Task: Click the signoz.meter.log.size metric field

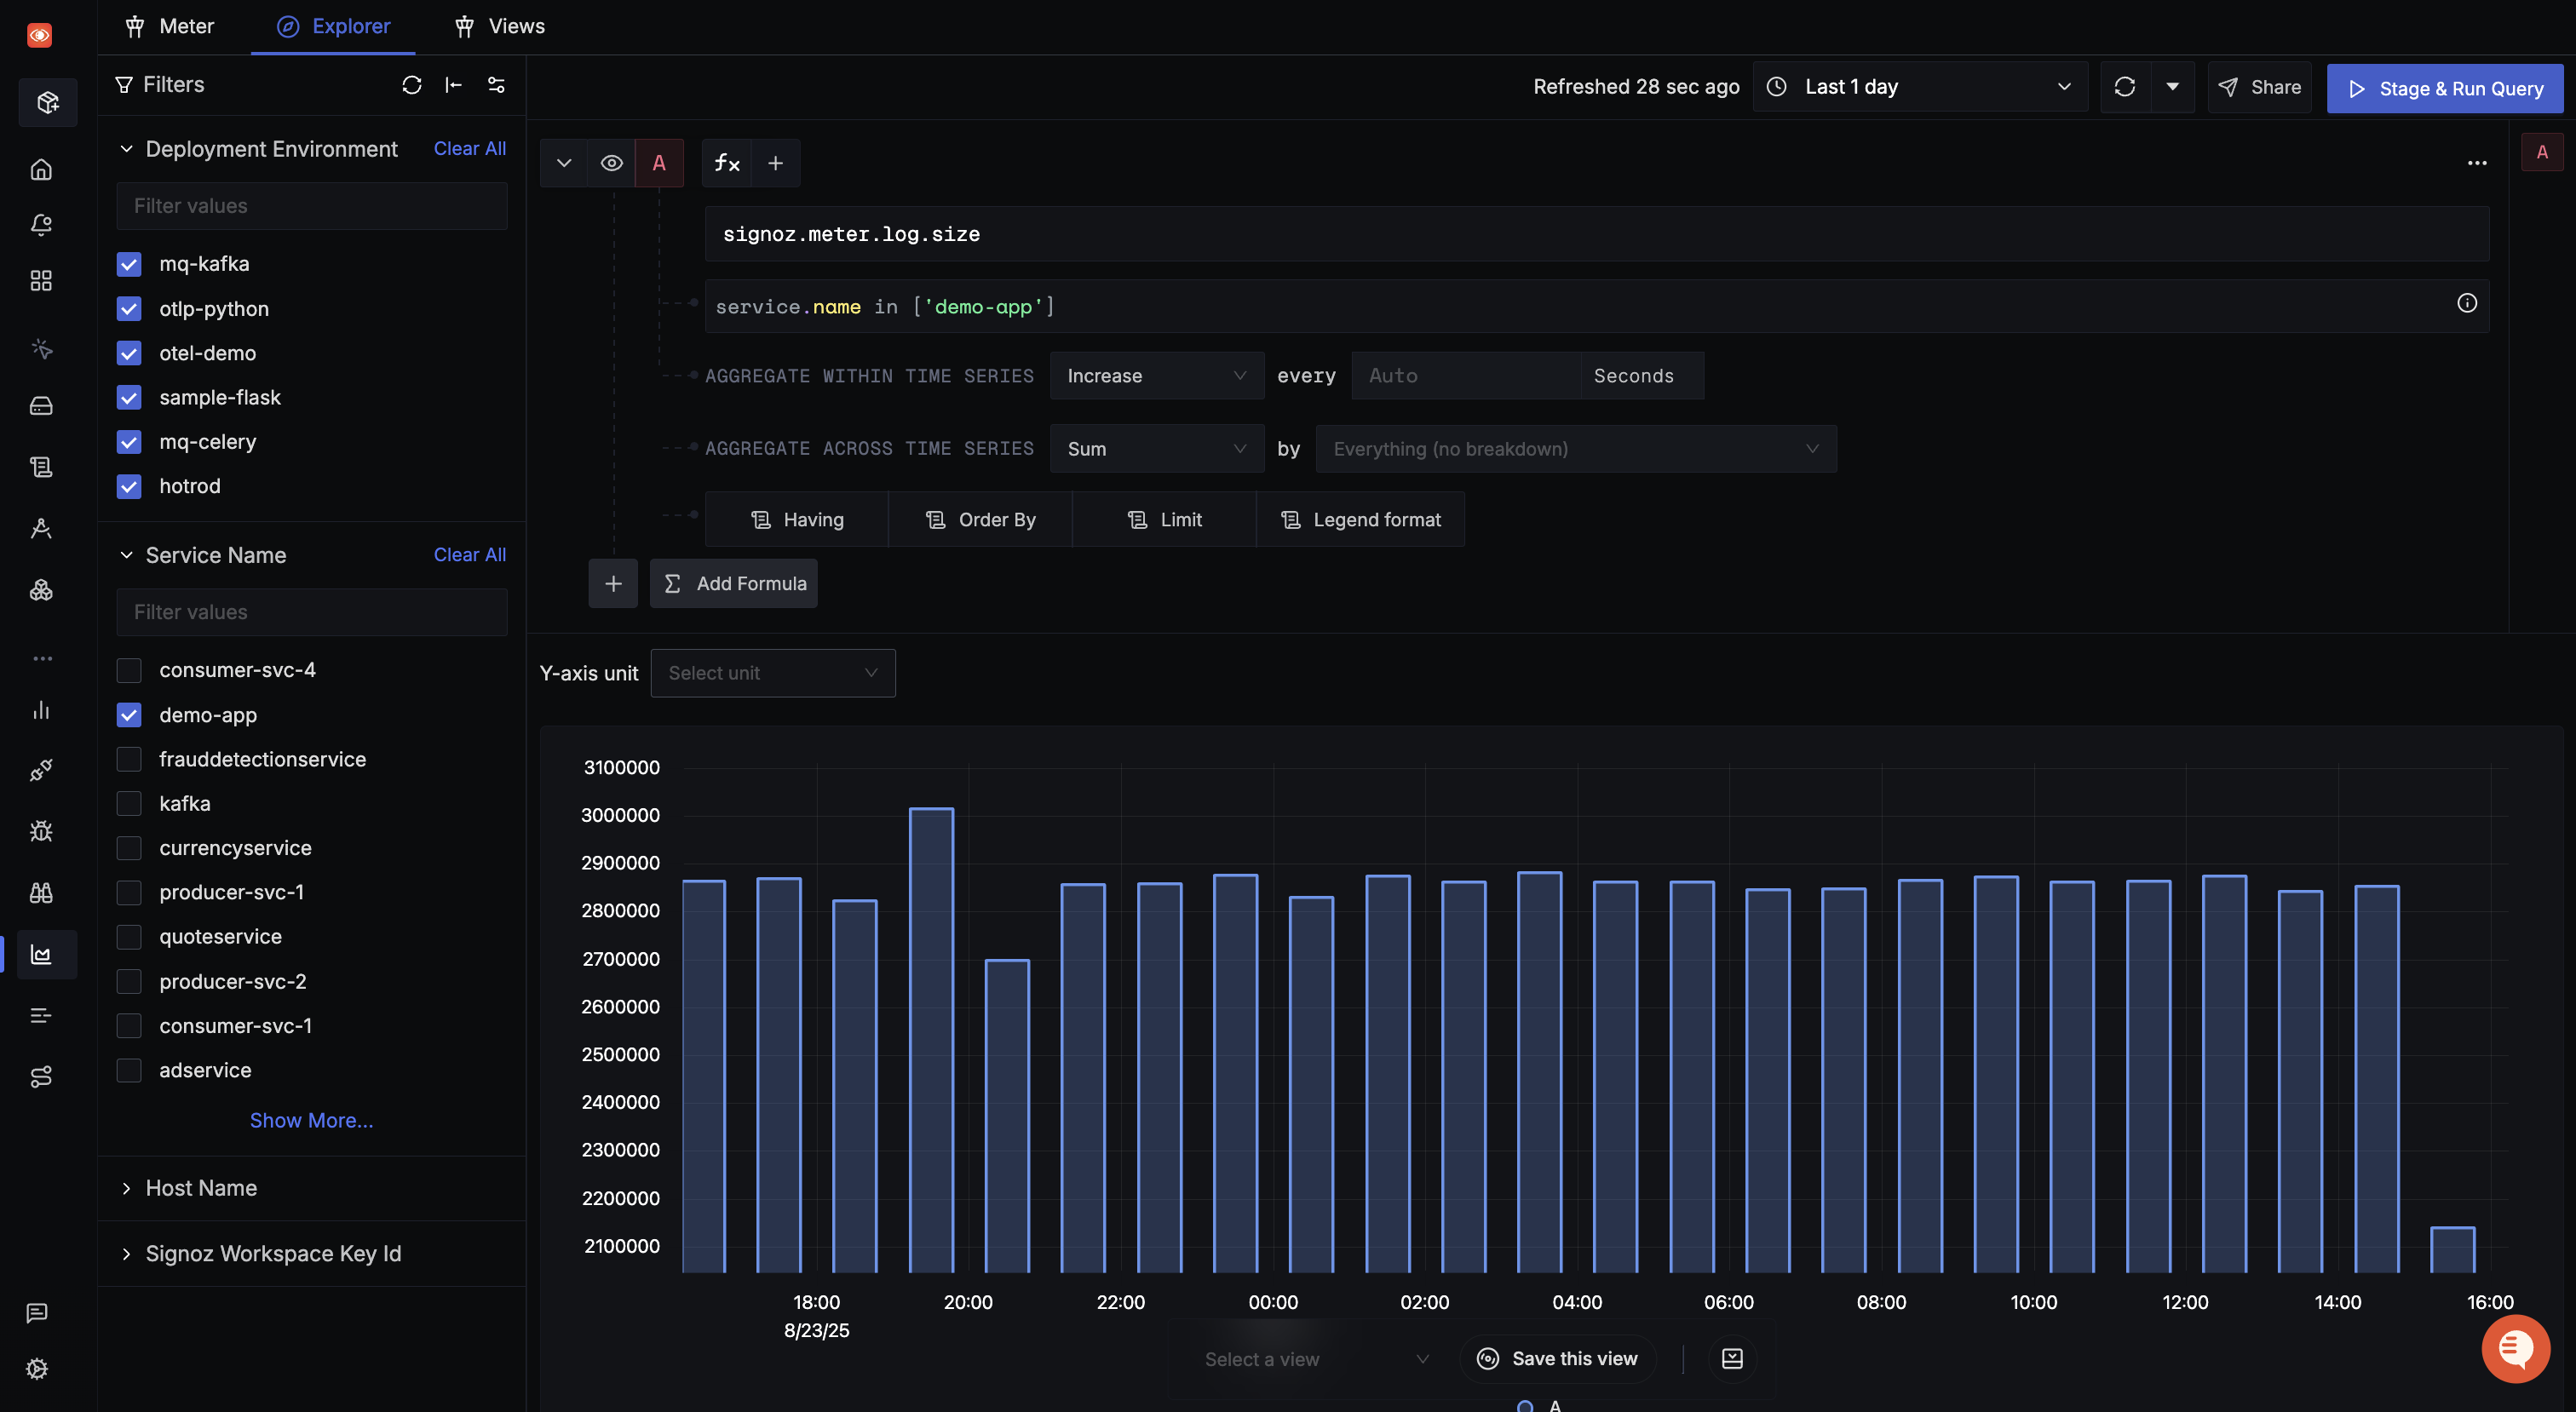Action: 1597,234
